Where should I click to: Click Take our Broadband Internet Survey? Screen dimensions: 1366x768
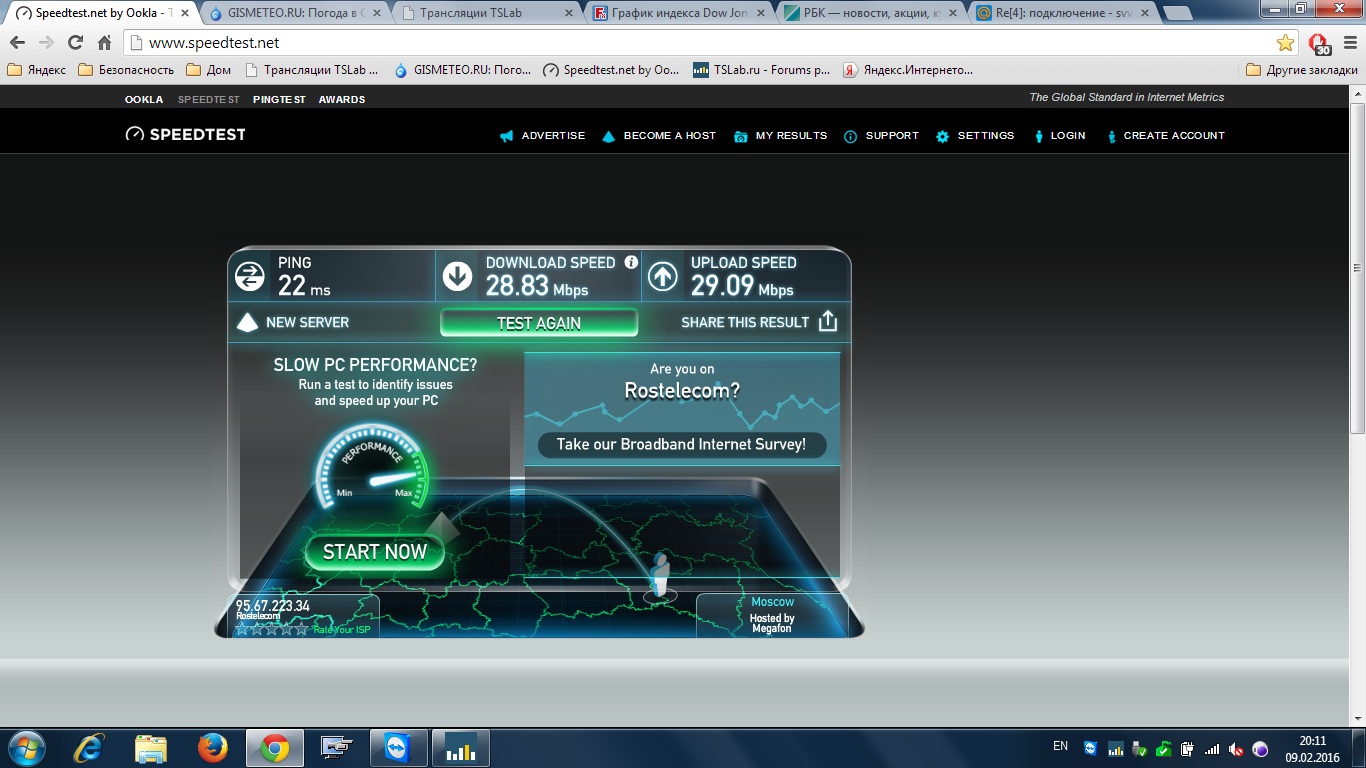681,444
